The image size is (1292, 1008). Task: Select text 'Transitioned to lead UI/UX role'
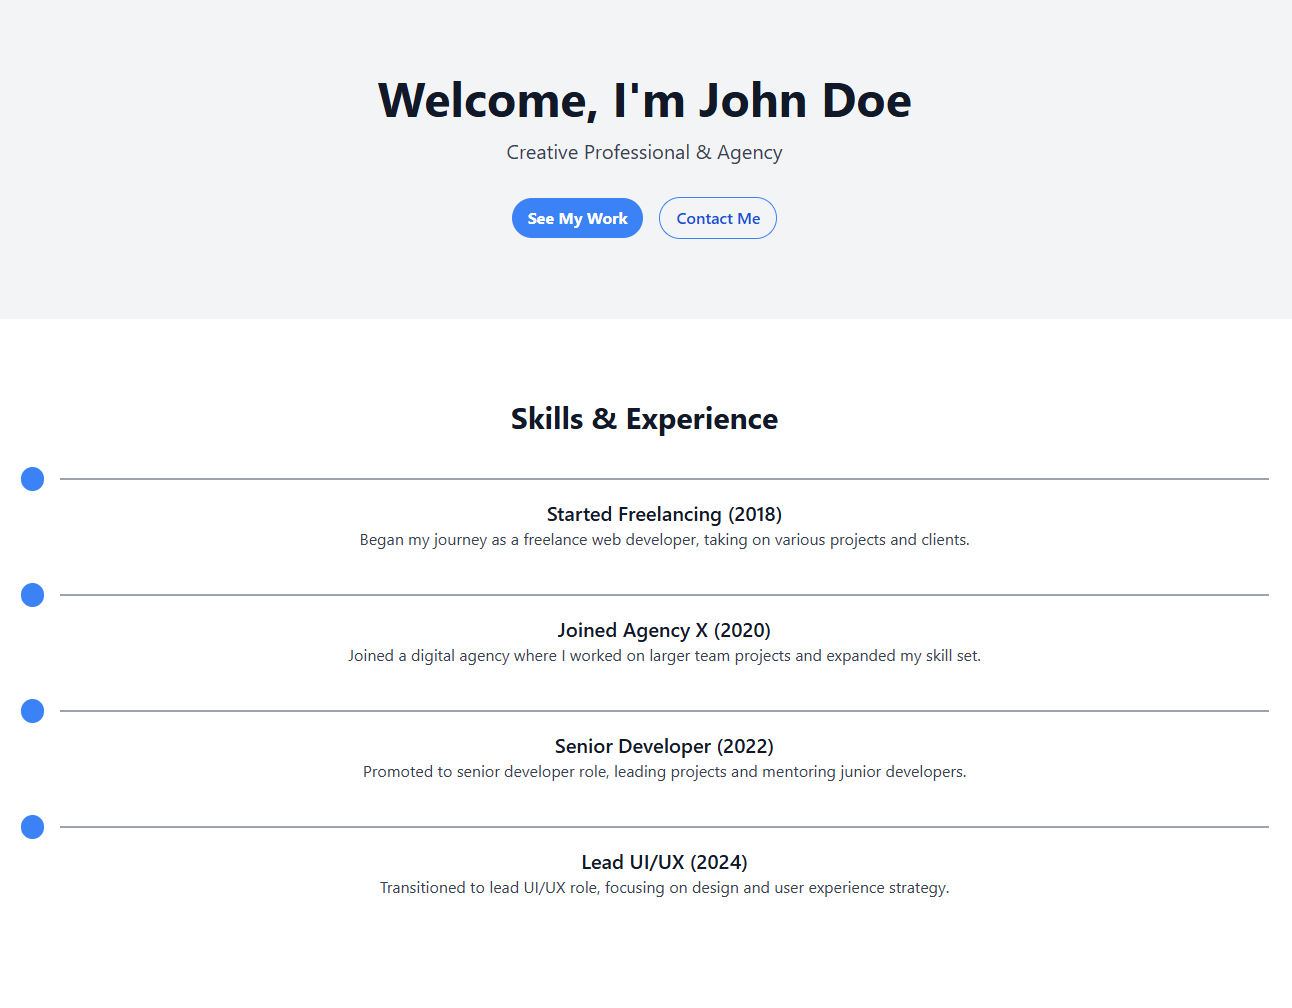pos(489,888)
